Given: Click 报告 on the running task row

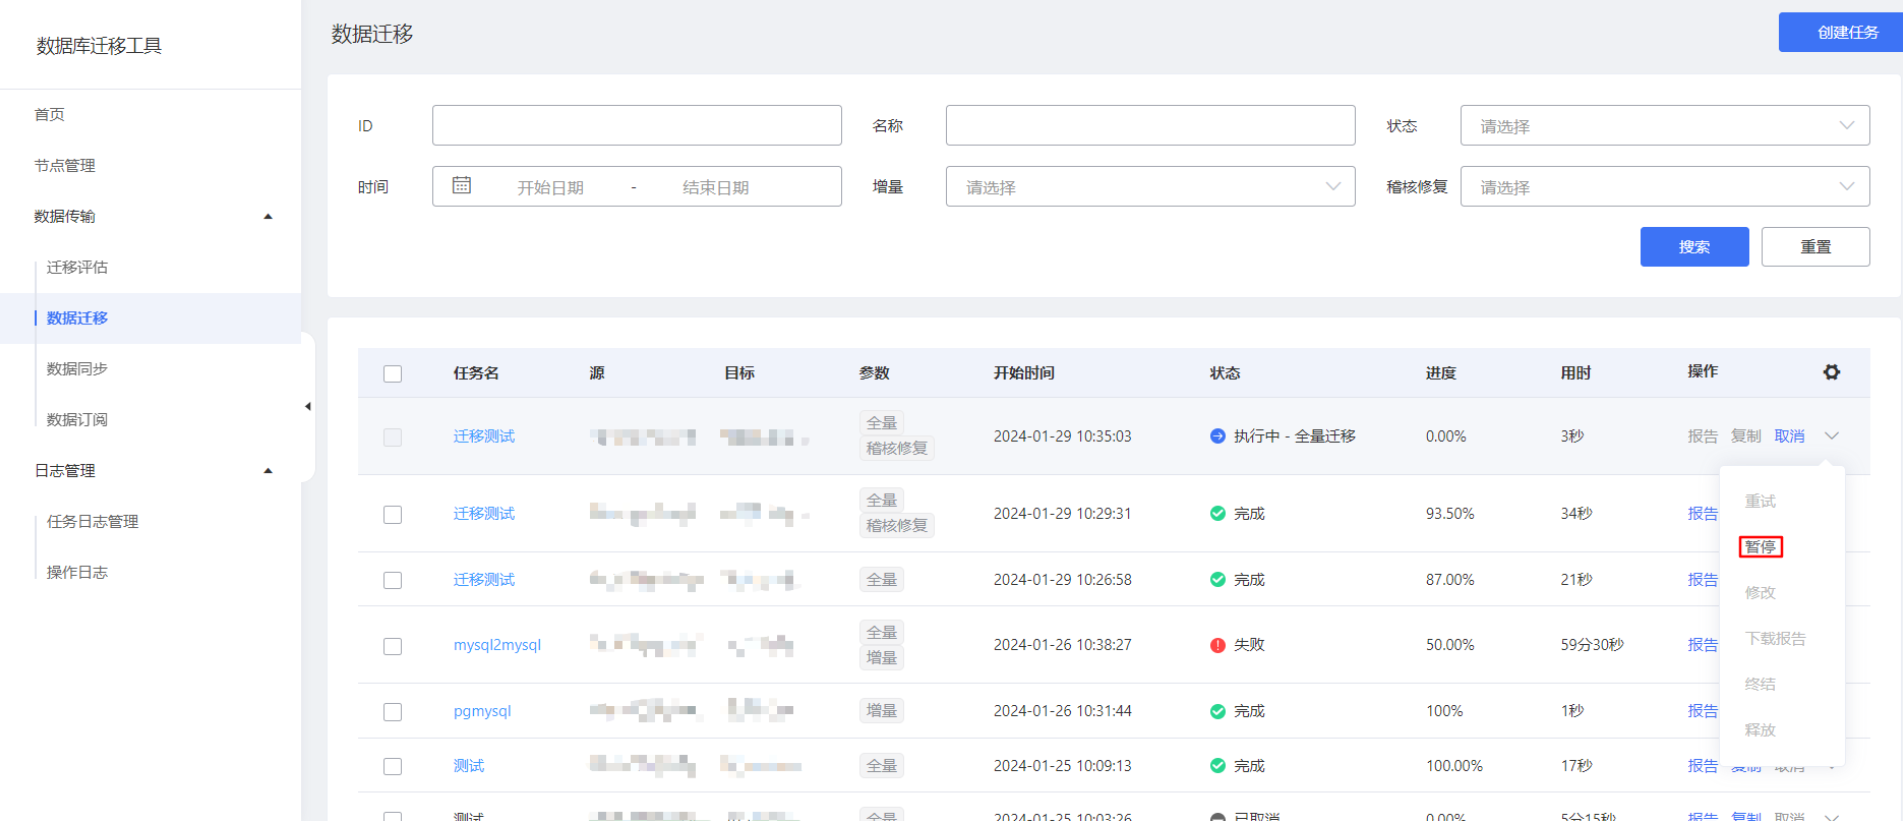Looking at the screenshot, I should click(x=1703, y=436).
